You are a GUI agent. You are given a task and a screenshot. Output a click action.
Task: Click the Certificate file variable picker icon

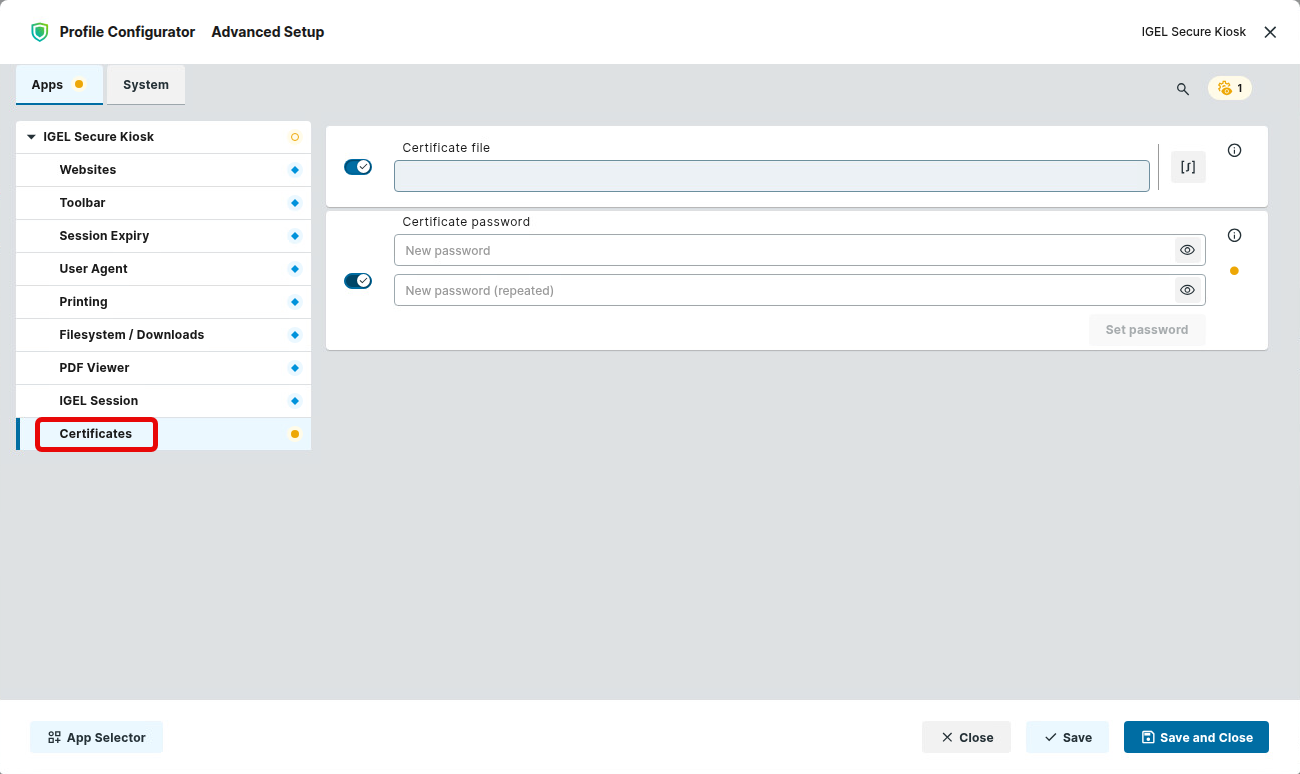pyautogui.click(x=1188, y=167)
